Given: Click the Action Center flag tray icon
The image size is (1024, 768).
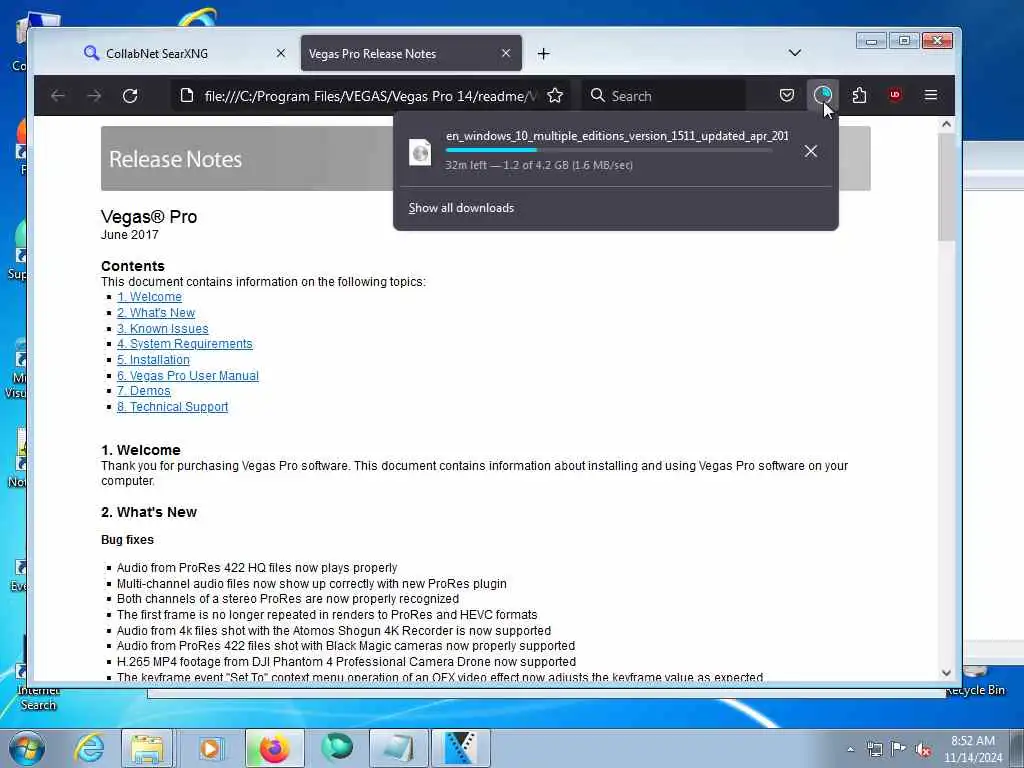Looking at the screenshot, I should (x=898, y=749).
